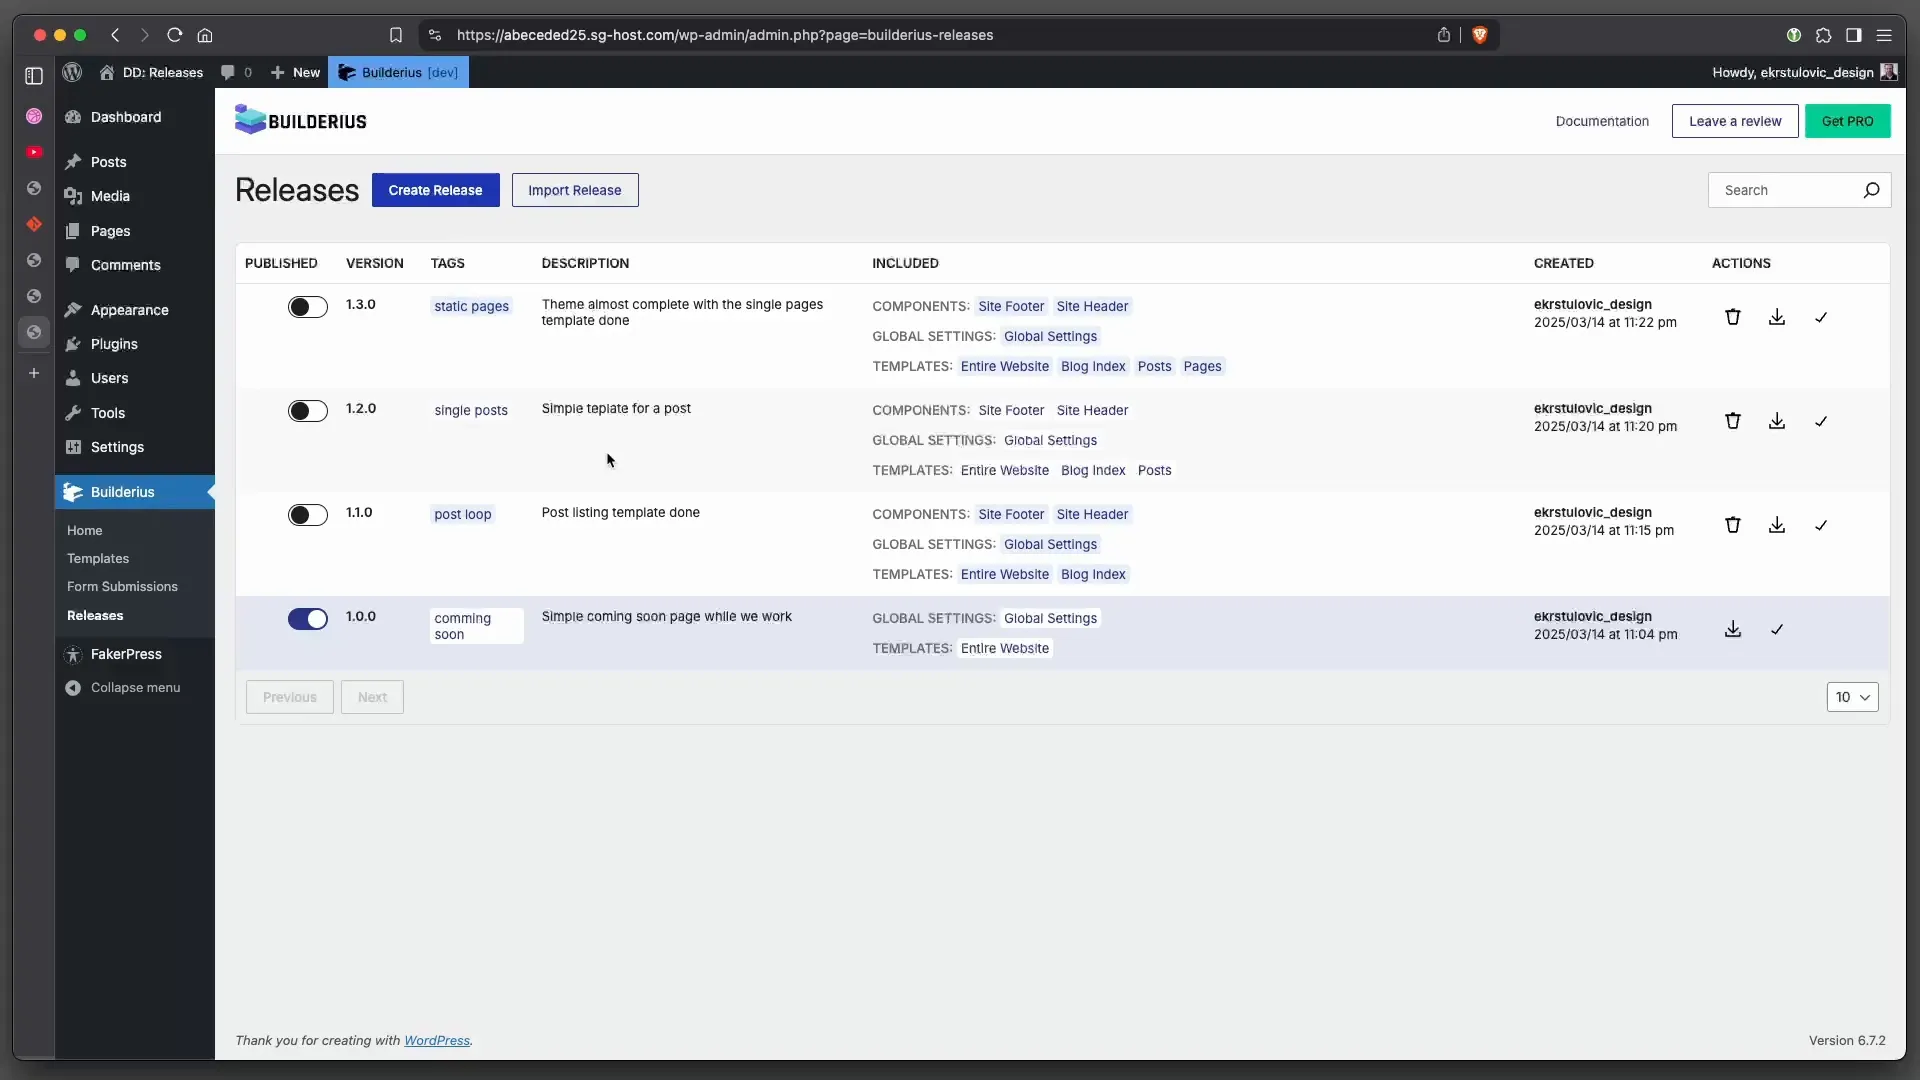Disable published toggle for version 1.0.0
1920x1080 pixels.
[307, 619]
